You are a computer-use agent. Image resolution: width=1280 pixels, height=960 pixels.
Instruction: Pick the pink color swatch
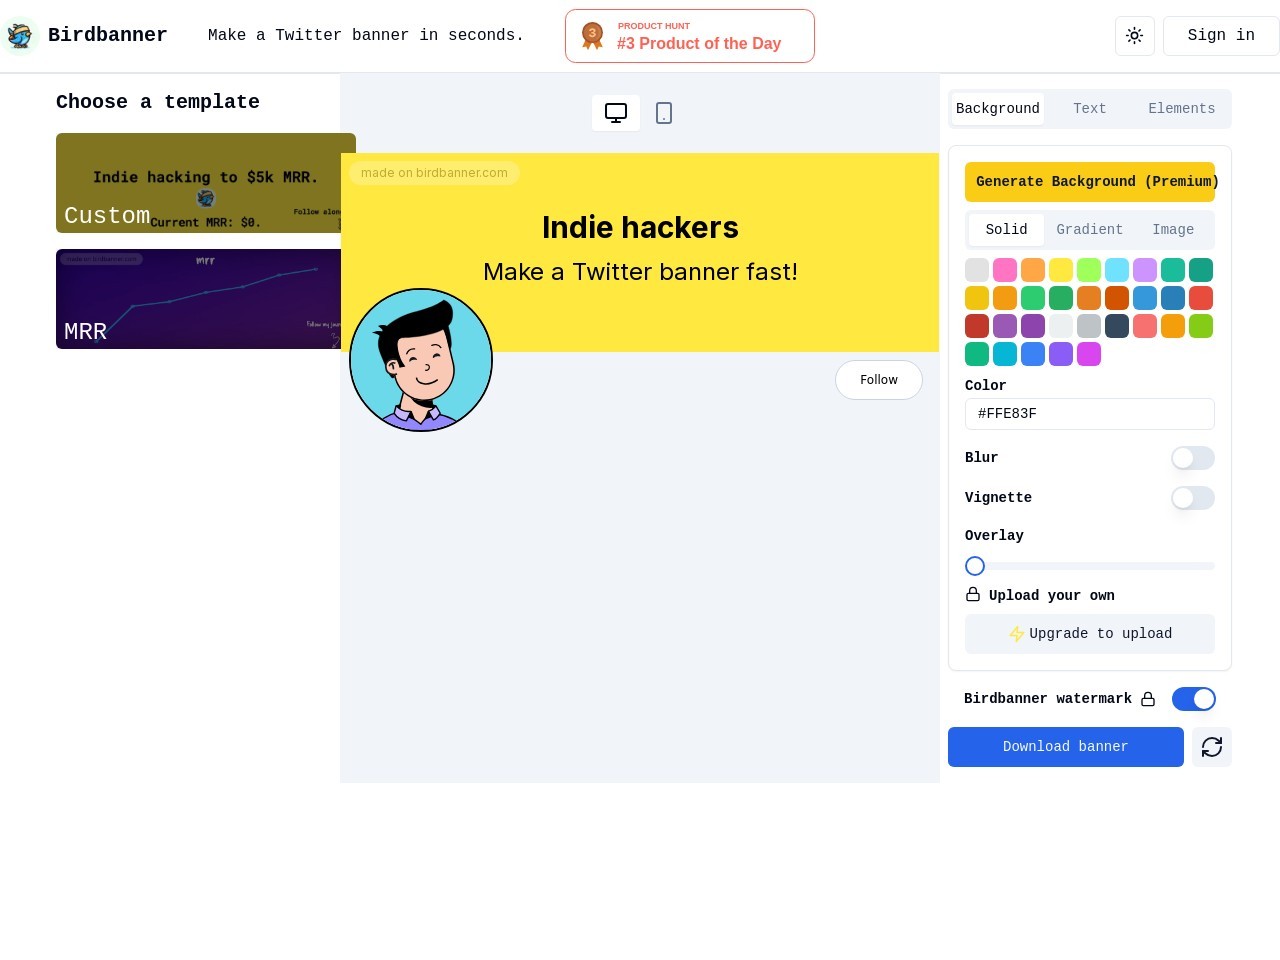pyautogui.click(x=1005, y=270)
